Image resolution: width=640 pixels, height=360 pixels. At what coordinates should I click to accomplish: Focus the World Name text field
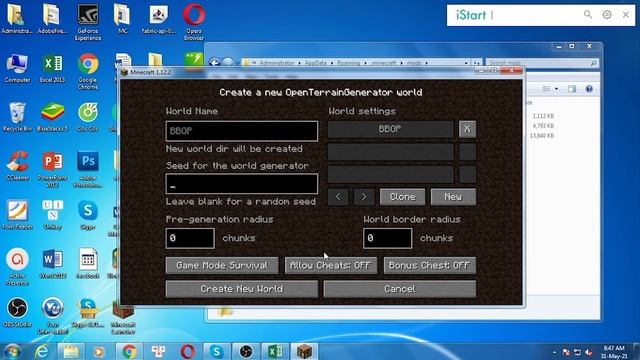click(x=242, y=131)
